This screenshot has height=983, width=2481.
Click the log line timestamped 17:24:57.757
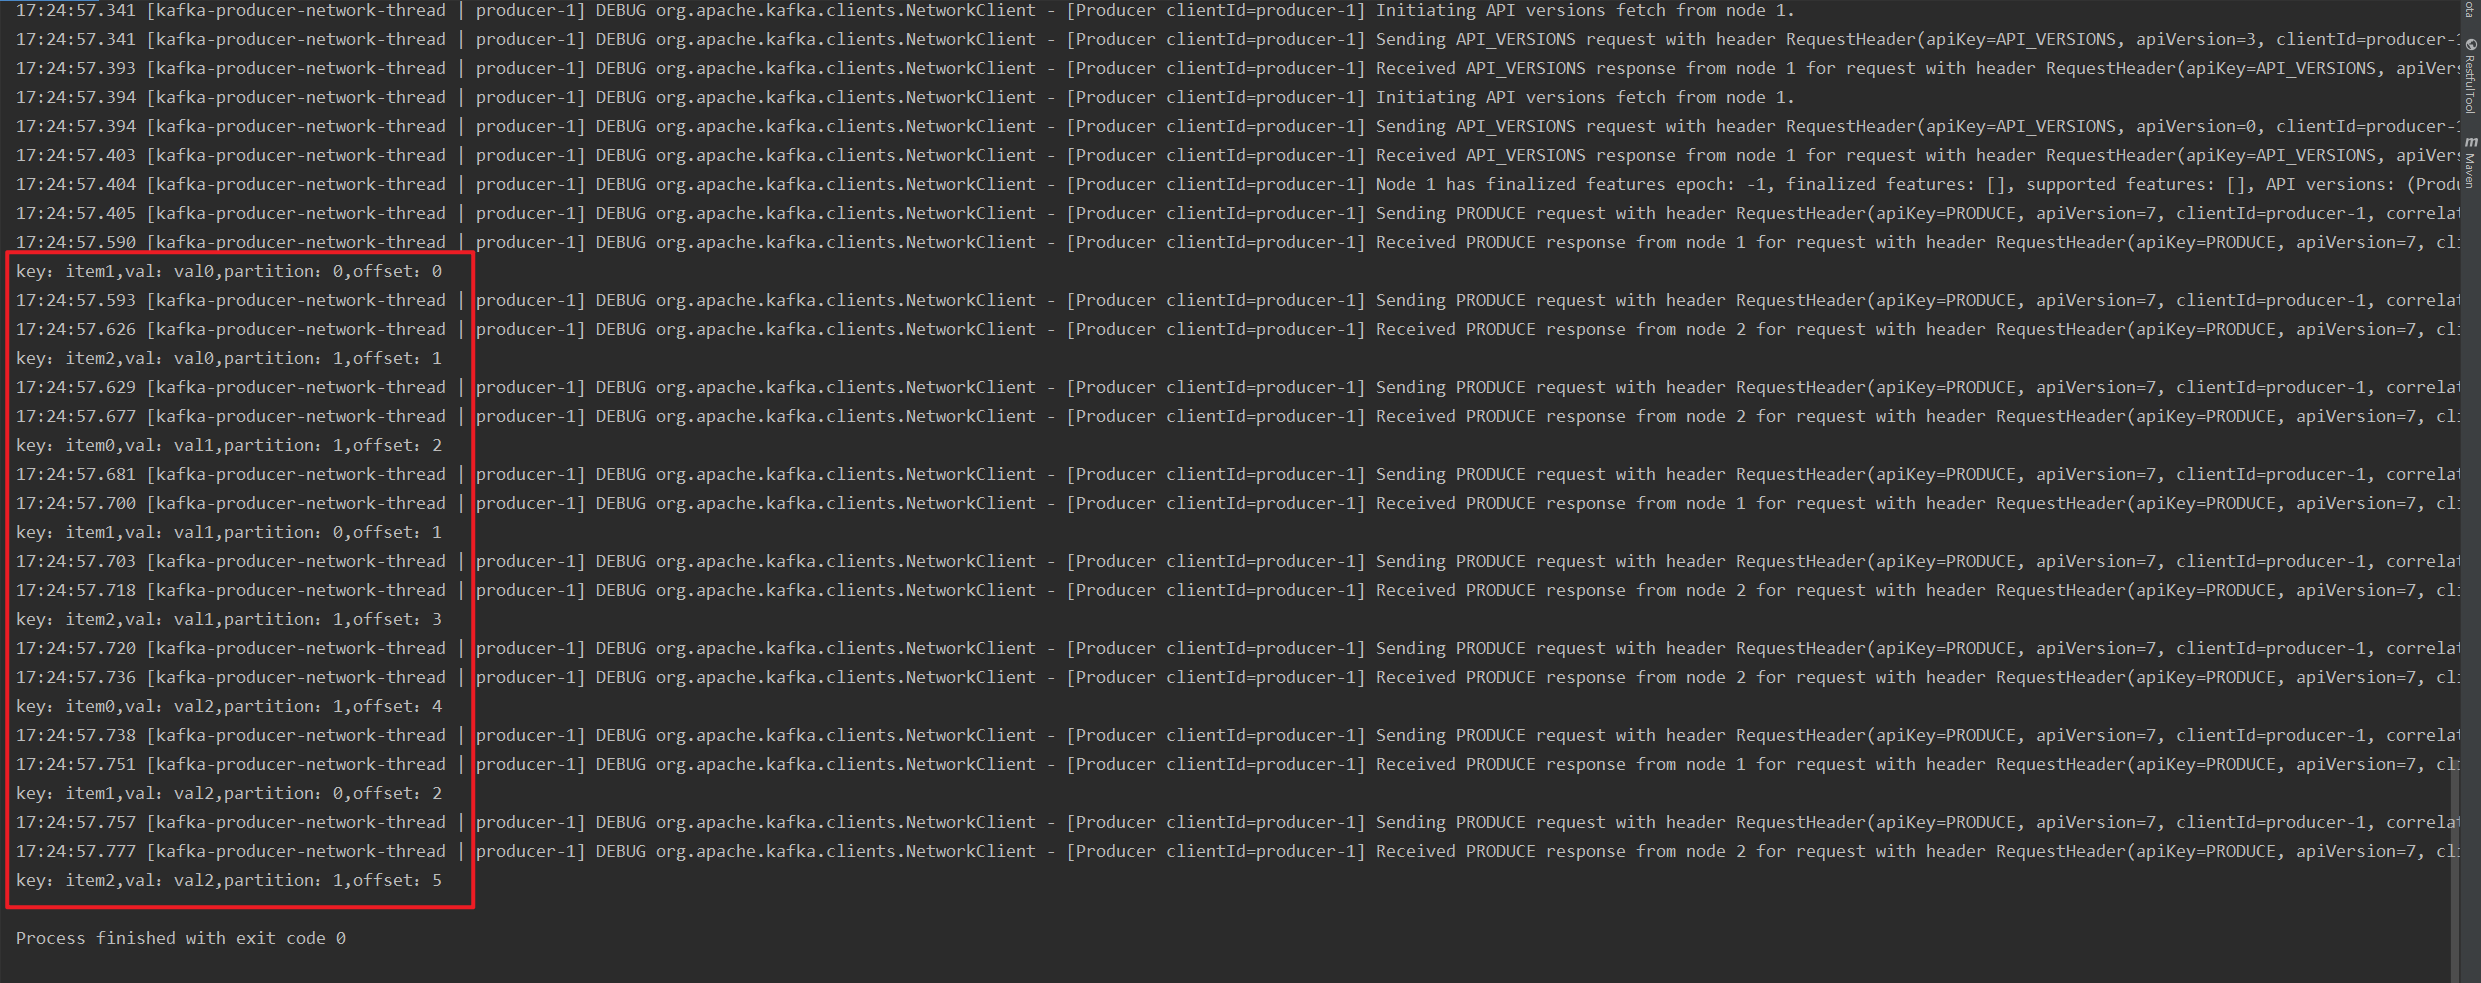[1237, 822]
